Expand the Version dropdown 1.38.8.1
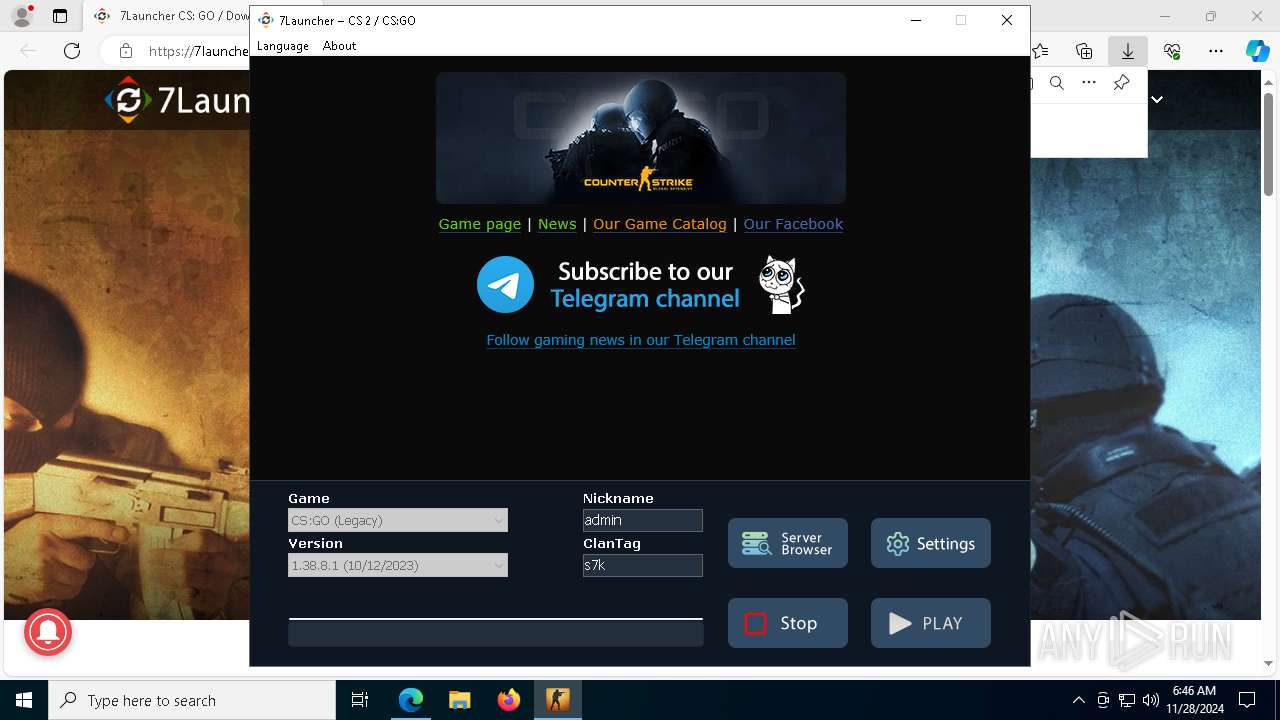The height and width of the screenshot is (720, 1280). [398, 565]
